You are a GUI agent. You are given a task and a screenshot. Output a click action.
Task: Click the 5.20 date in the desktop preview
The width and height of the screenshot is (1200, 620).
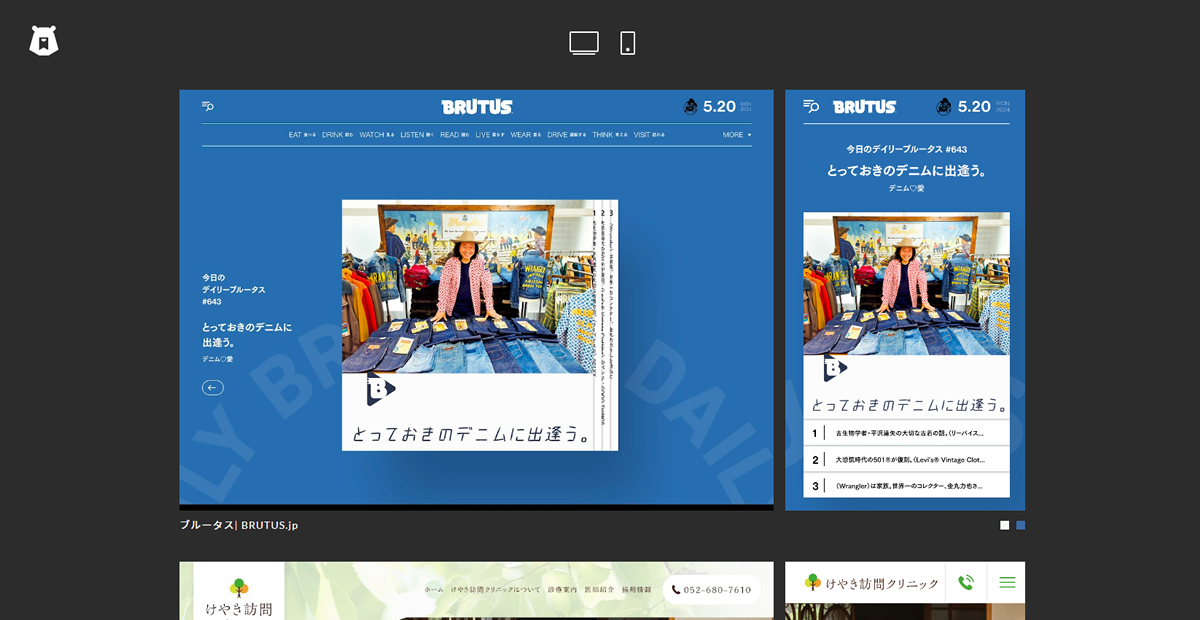(x=719, y=107)
